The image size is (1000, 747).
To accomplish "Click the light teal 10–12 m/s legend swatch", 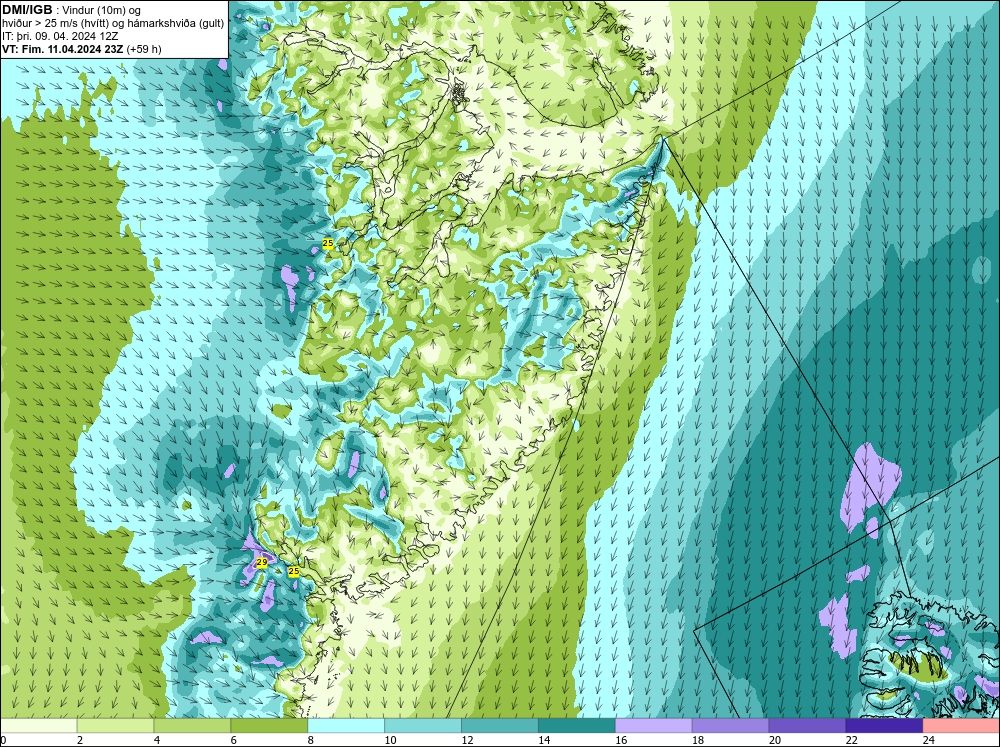I will [x=423, y=726].
